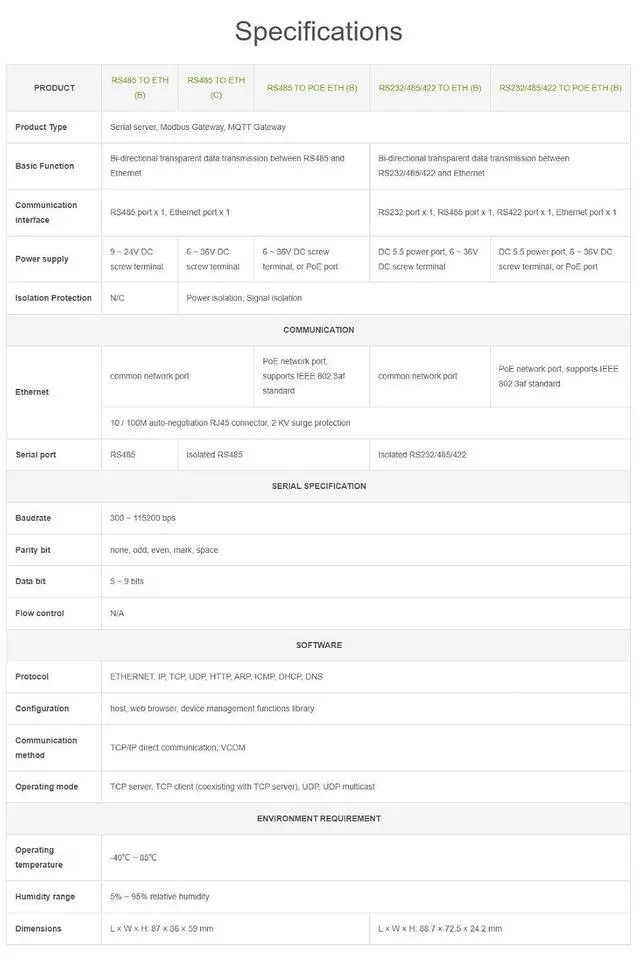Viewport: 640px width, 969px height.
Task: Select the Specifications page heading
Action: pos(319,31)
